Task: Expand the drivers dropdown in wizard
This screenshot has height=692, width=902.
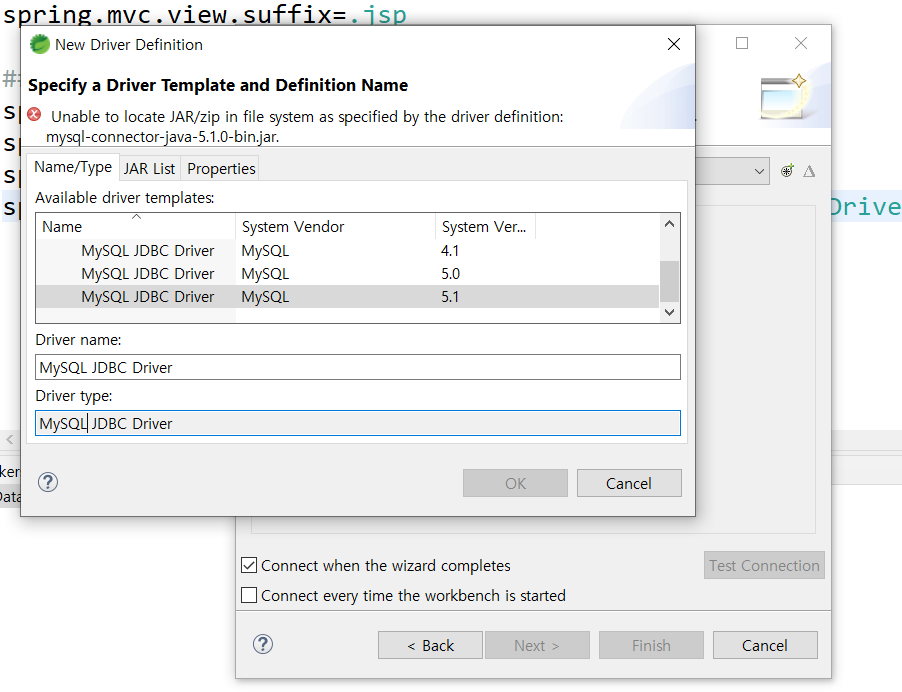Action: [x=759, y=171]
